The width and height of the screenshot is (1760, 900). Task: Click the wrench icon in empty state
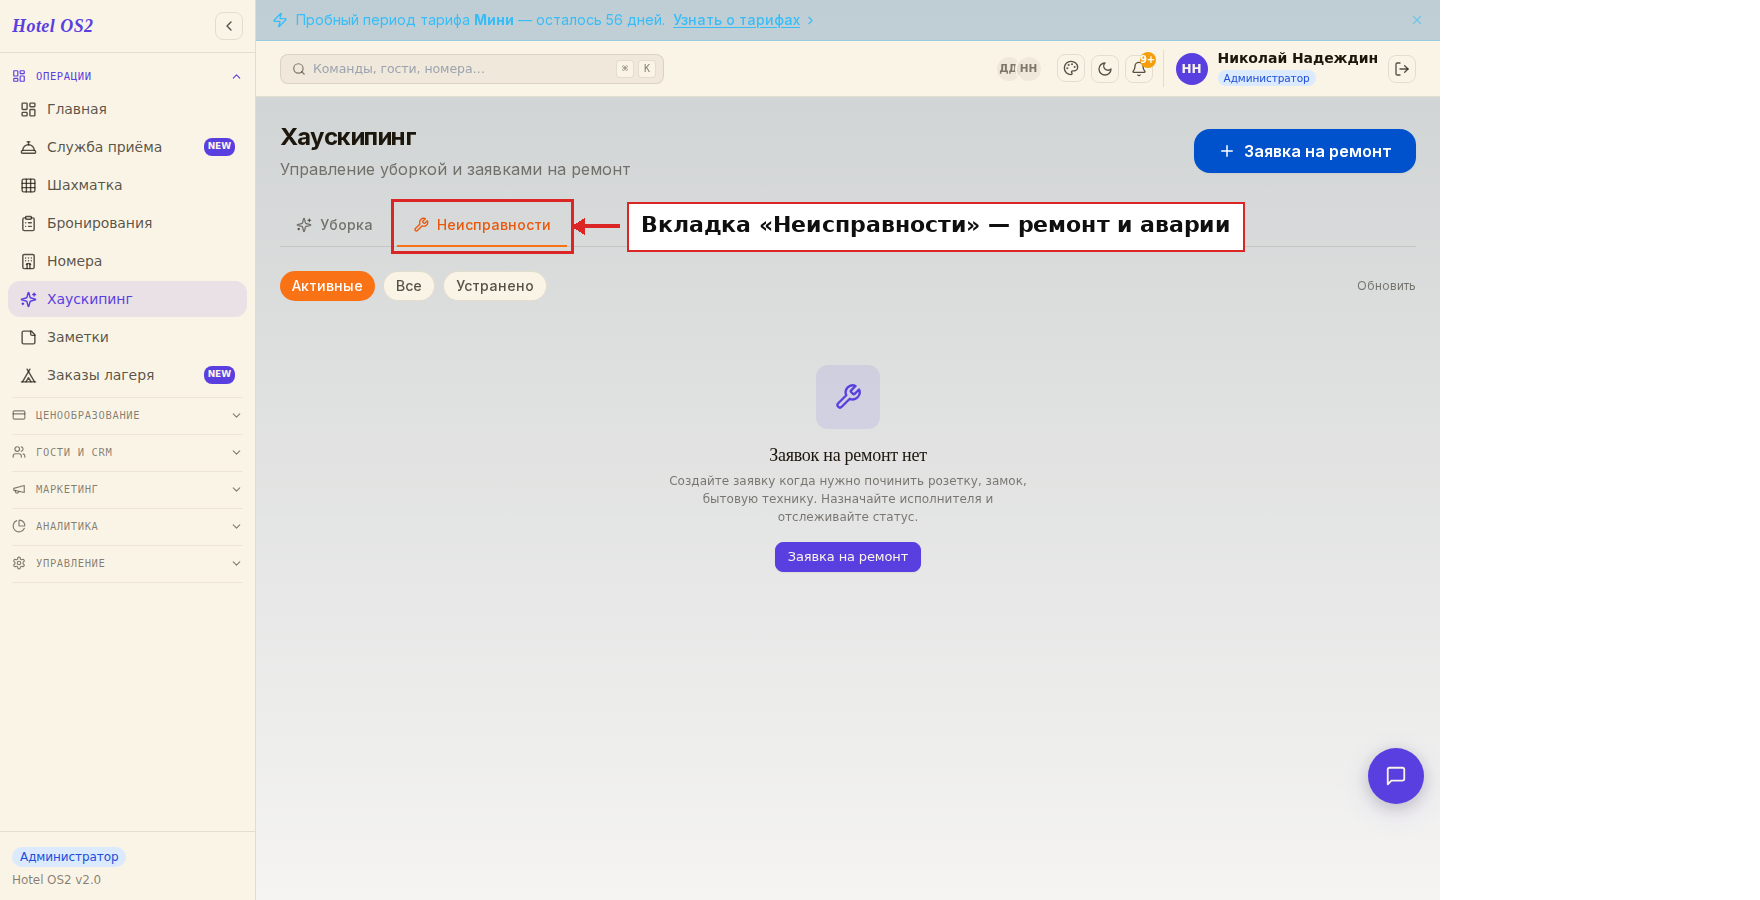[x=848, y=397]
